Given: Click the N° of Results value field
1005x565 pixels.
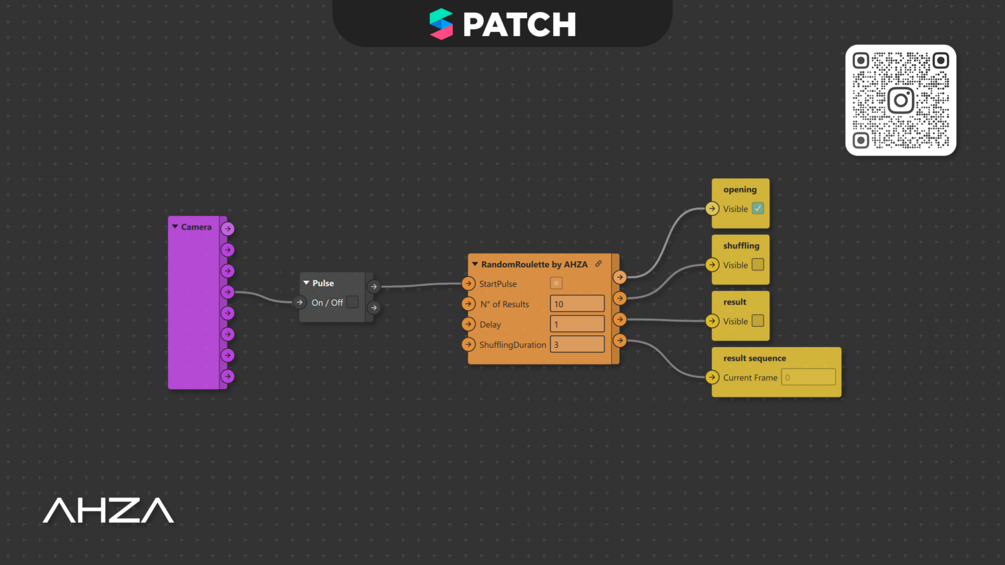Looking at the screenshot, I should pyautogui.click(x=577, y=304).
